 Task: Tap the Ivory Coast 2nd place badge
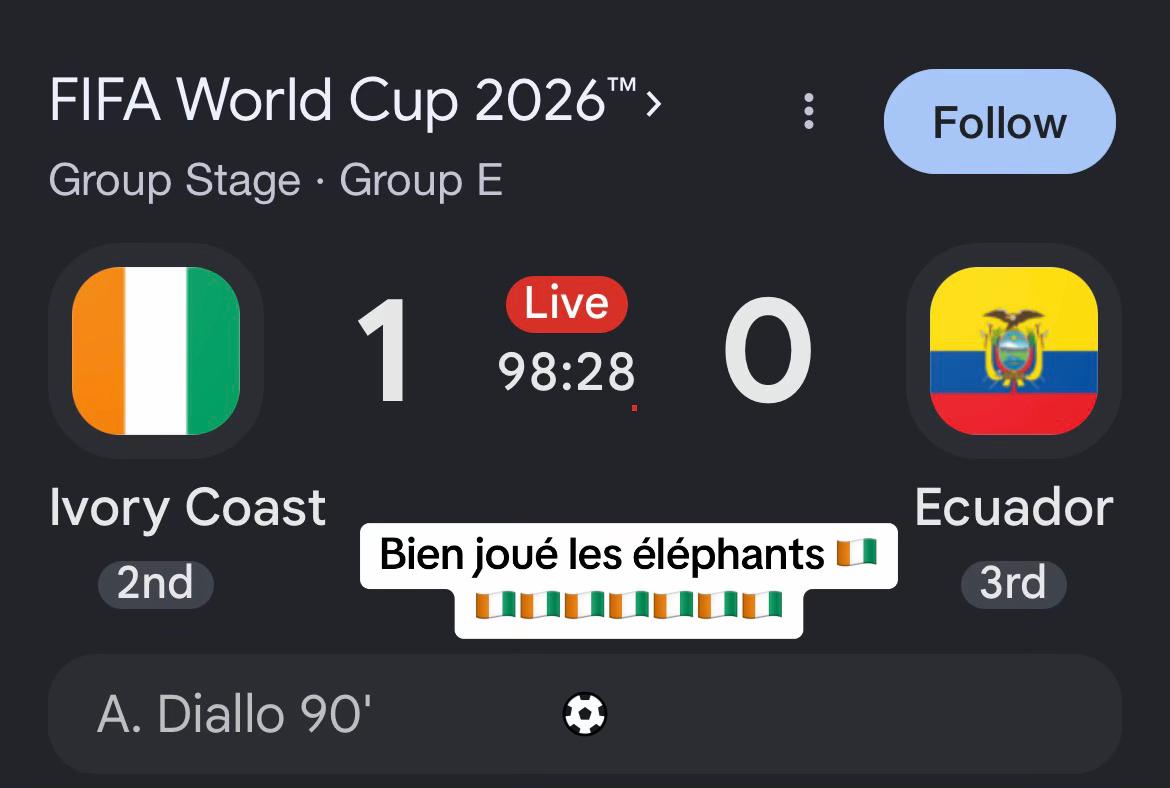point(156,583)
